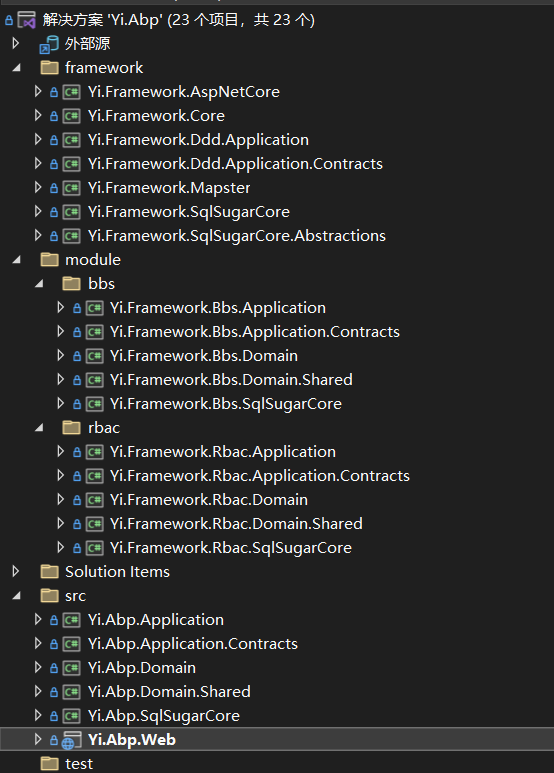Select the test folder
The height and width of the screenshot is (773, 554).
[79, 764]
